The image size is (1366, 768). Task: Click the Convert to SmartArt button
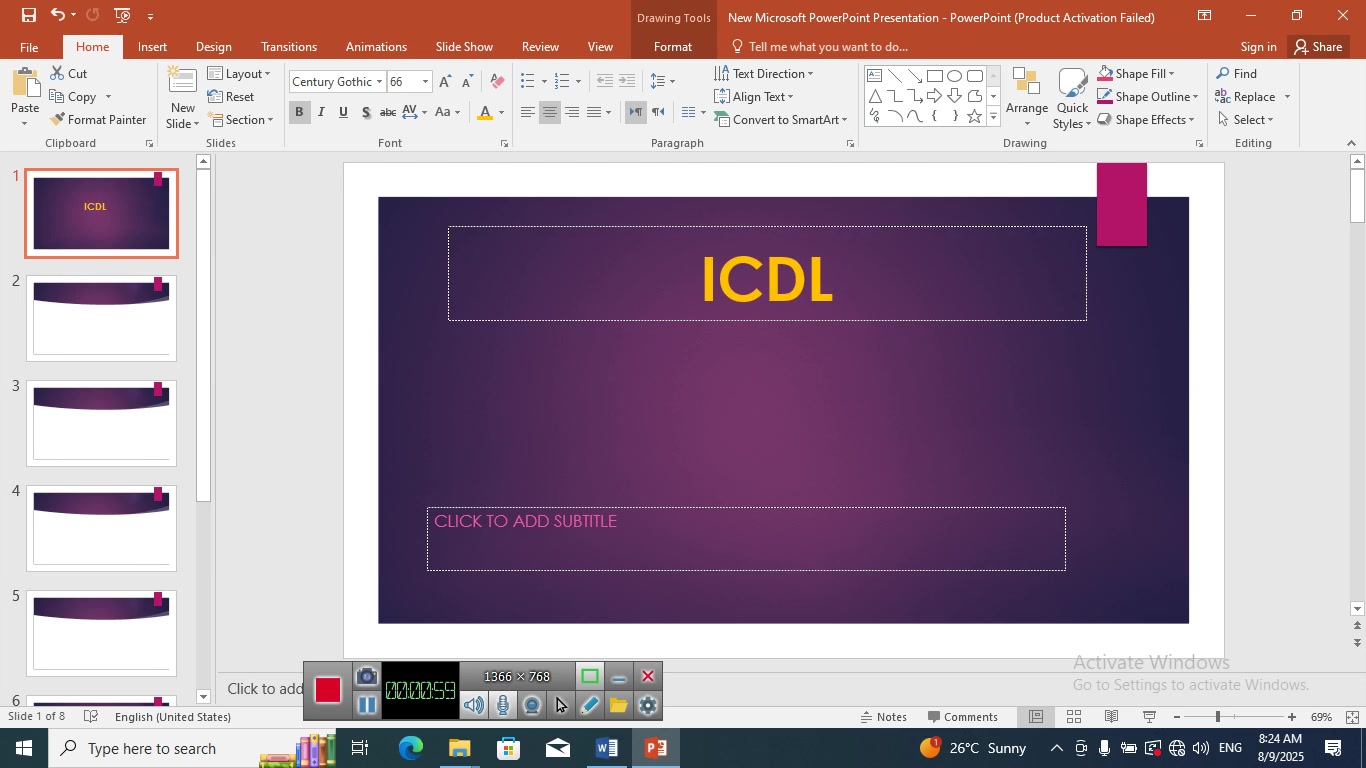pos(780,120)
